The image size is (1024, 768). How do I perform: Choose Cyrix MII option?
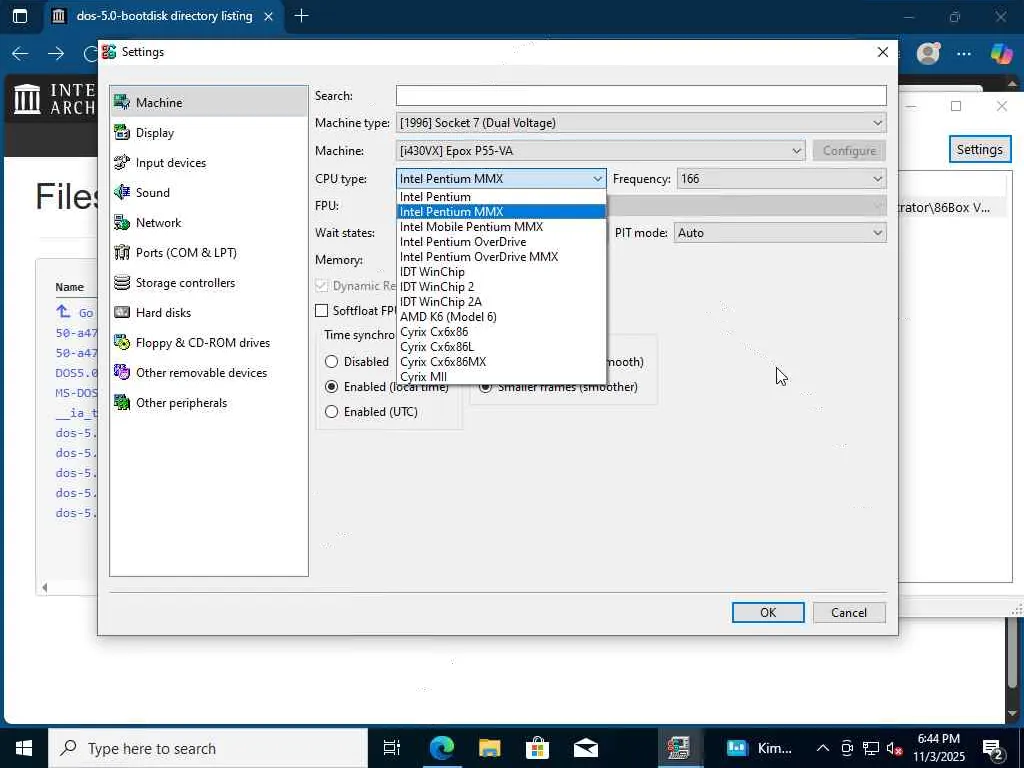pyautogui.click(x=501, y=377)
